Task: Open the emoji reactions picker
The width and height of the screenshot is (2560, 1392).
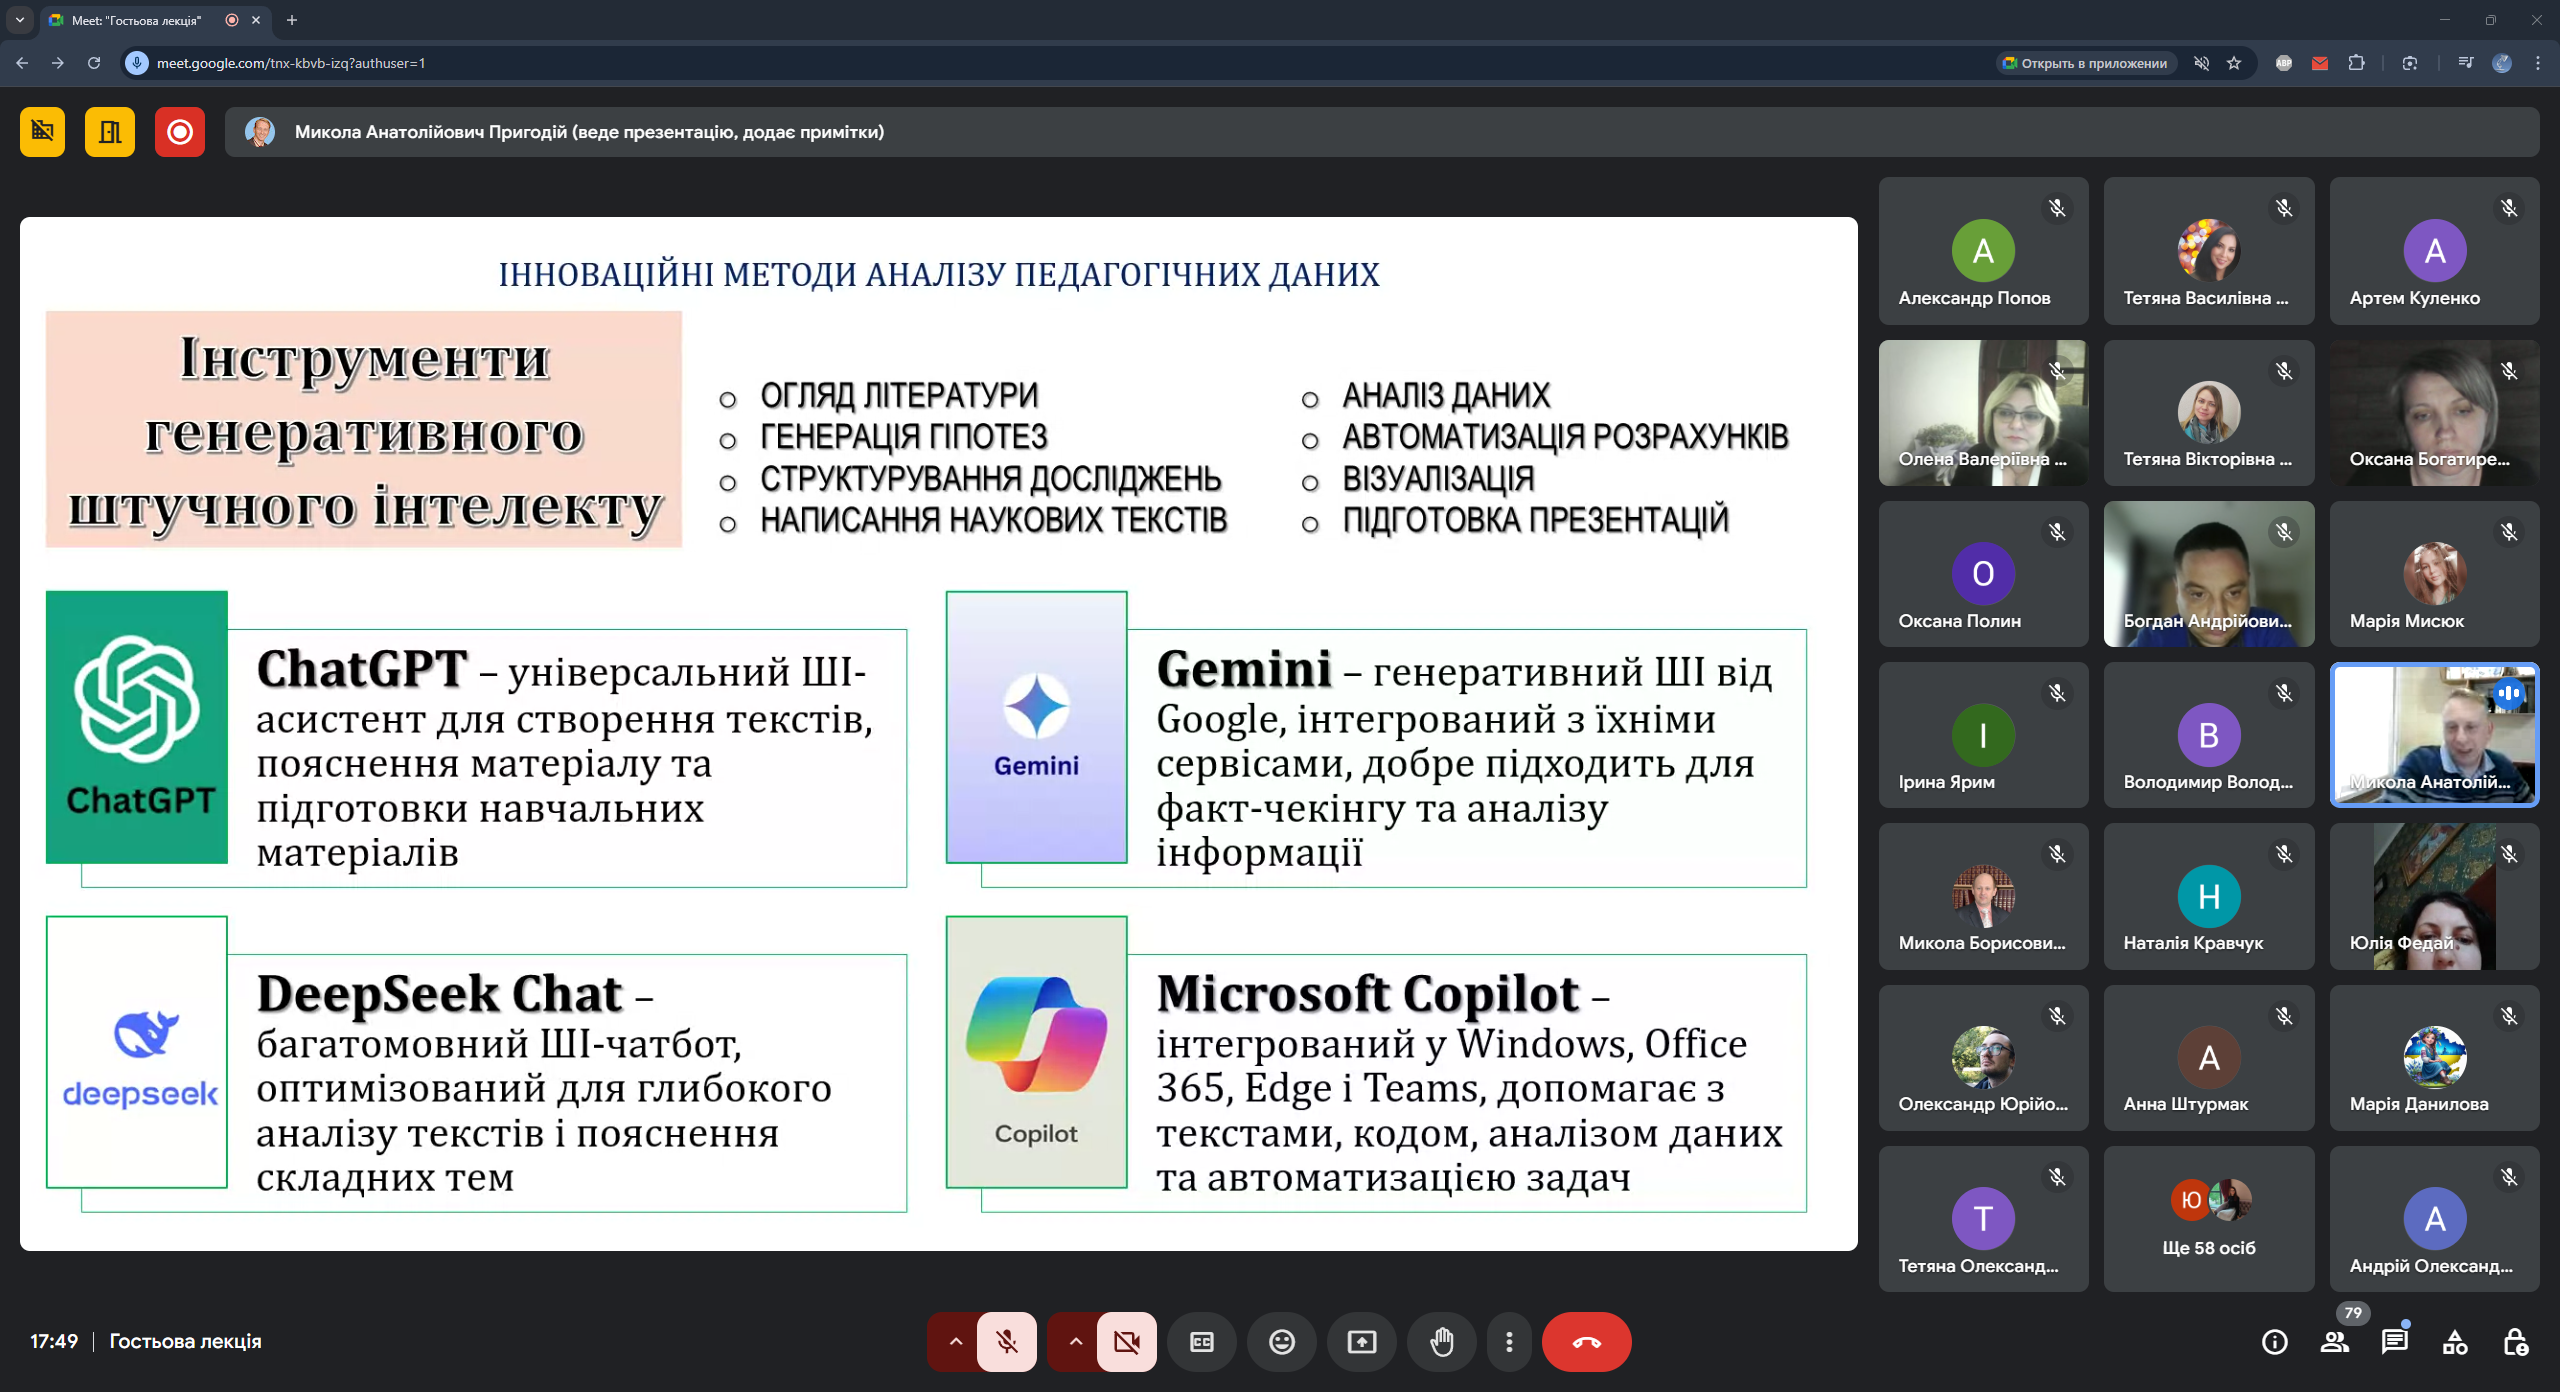Action: (1282, 1342)
